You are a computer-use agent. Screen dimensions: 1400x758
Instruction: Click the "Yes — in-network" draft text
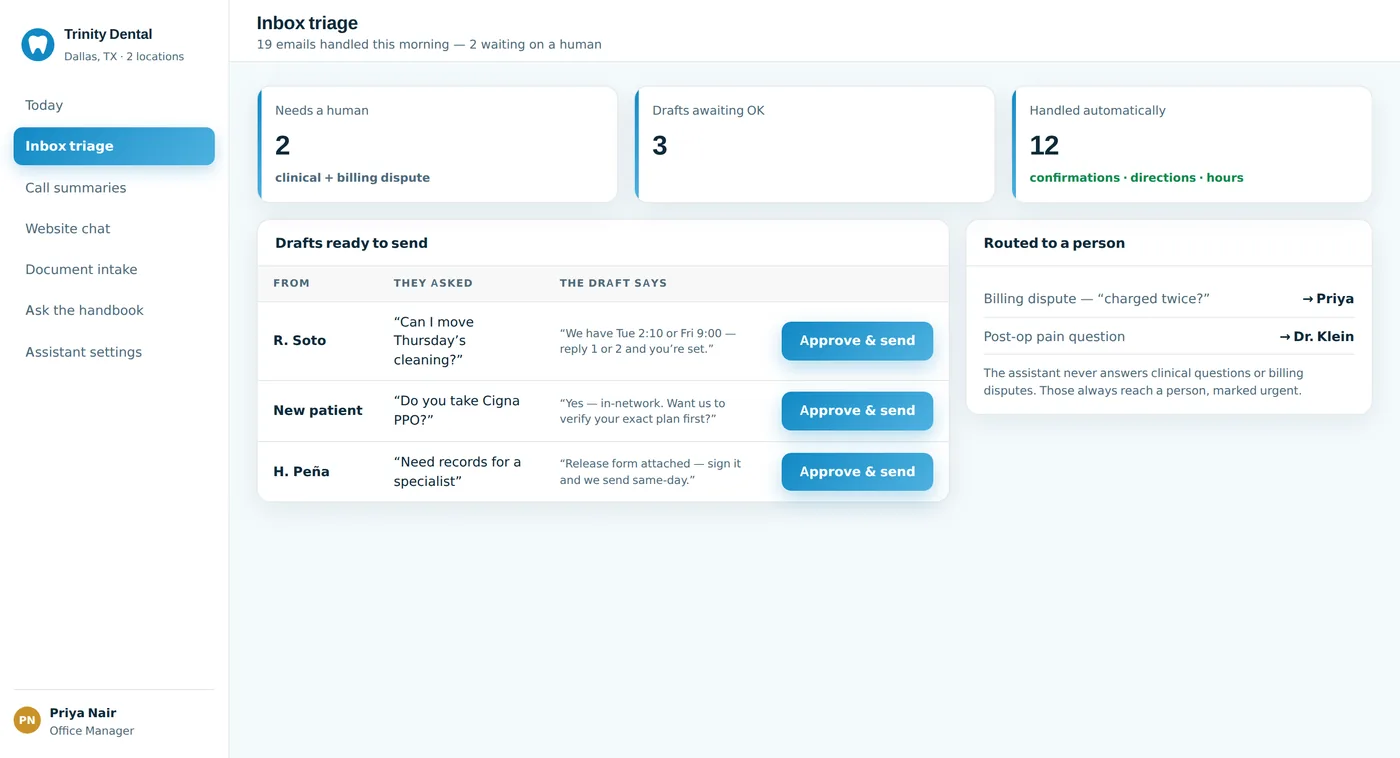point(643,411)
